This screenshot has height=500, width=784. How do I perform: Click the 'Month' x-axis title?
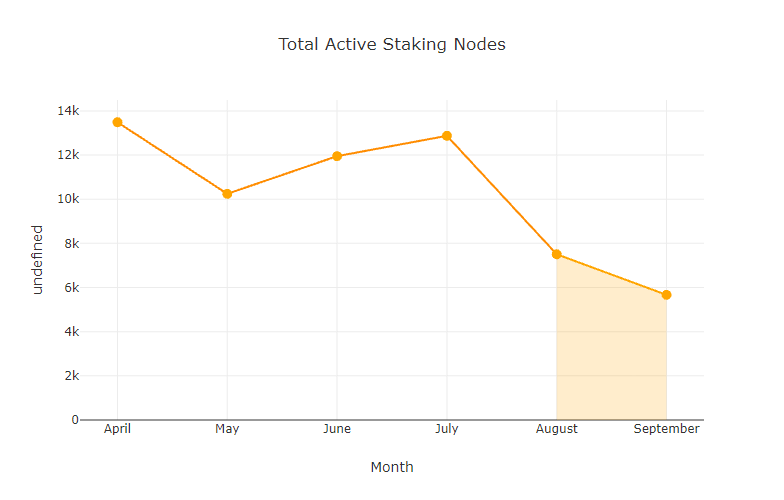(x=392, y=467)
